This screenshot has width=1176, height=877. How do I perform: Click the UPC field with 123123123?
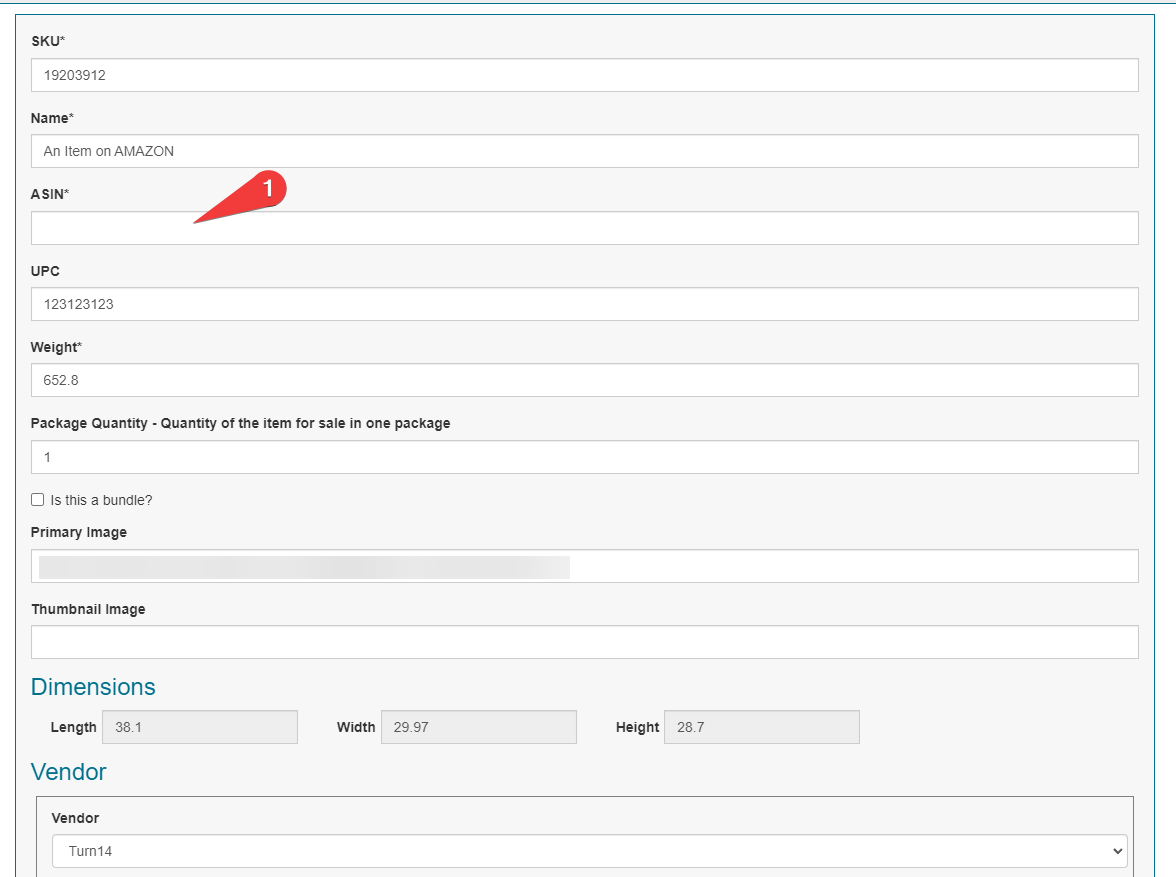(x=584, y=304)
